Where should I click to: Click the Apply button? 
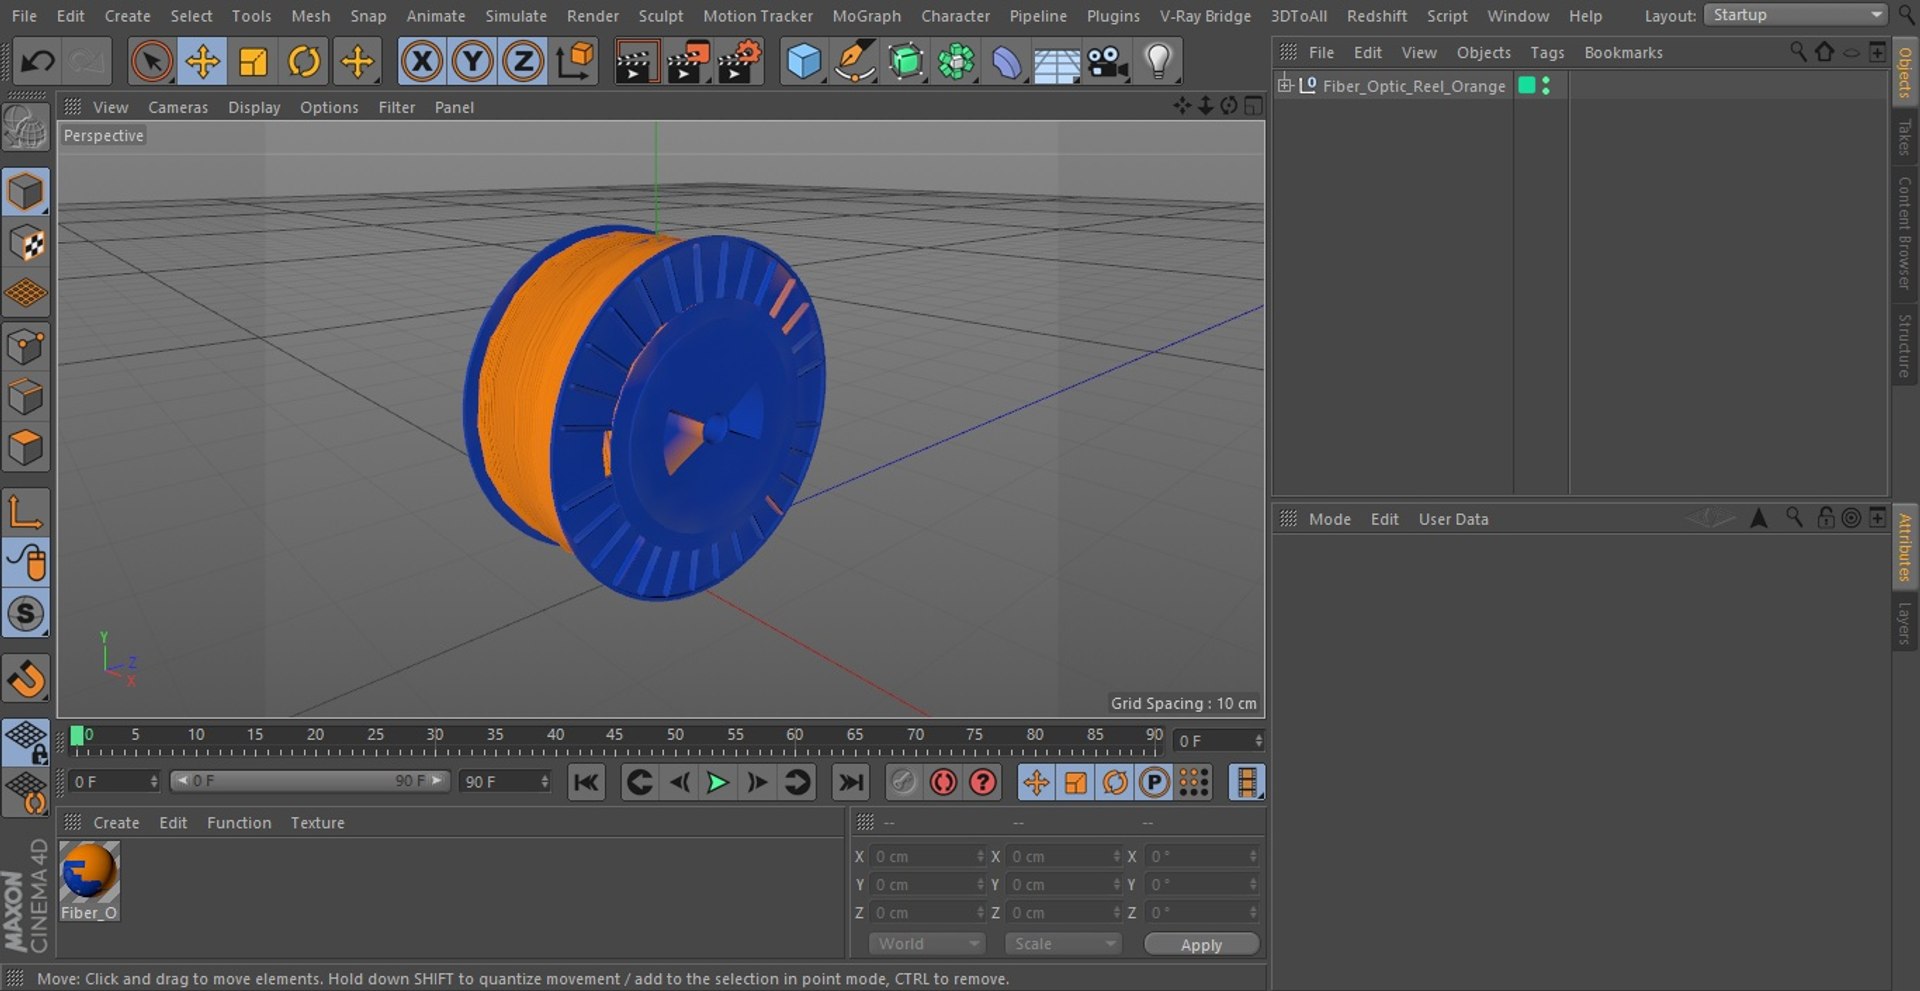tap(1201, 945)
